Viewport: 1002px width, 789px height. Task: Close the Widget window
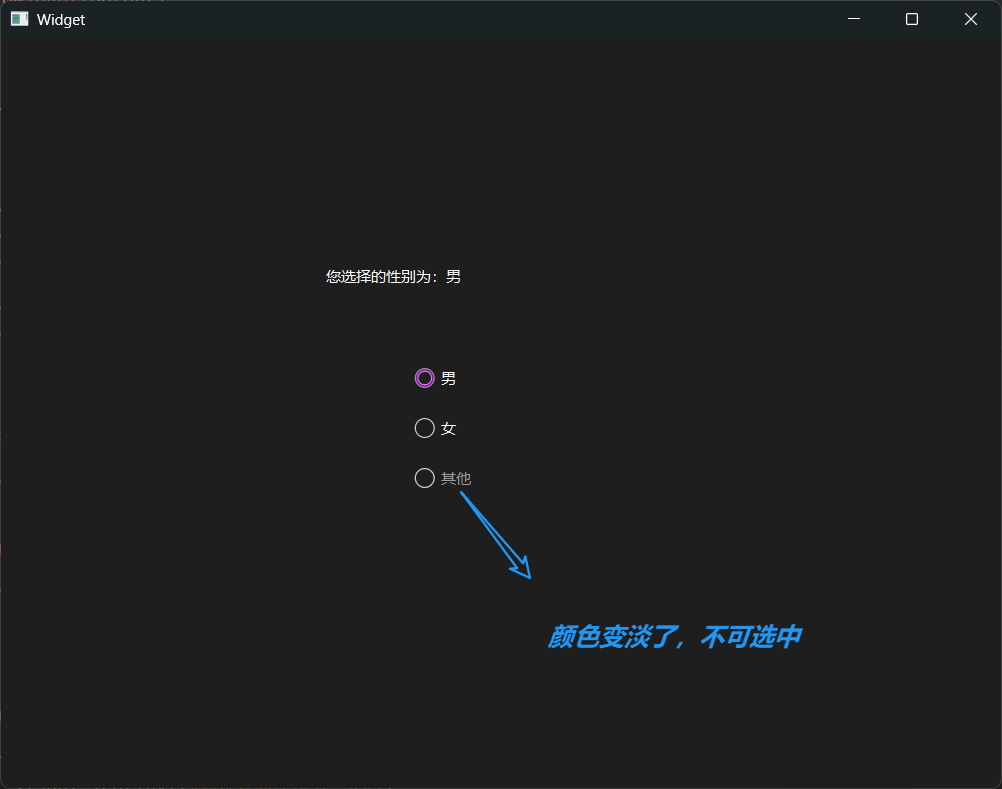(x=971, y=19)
